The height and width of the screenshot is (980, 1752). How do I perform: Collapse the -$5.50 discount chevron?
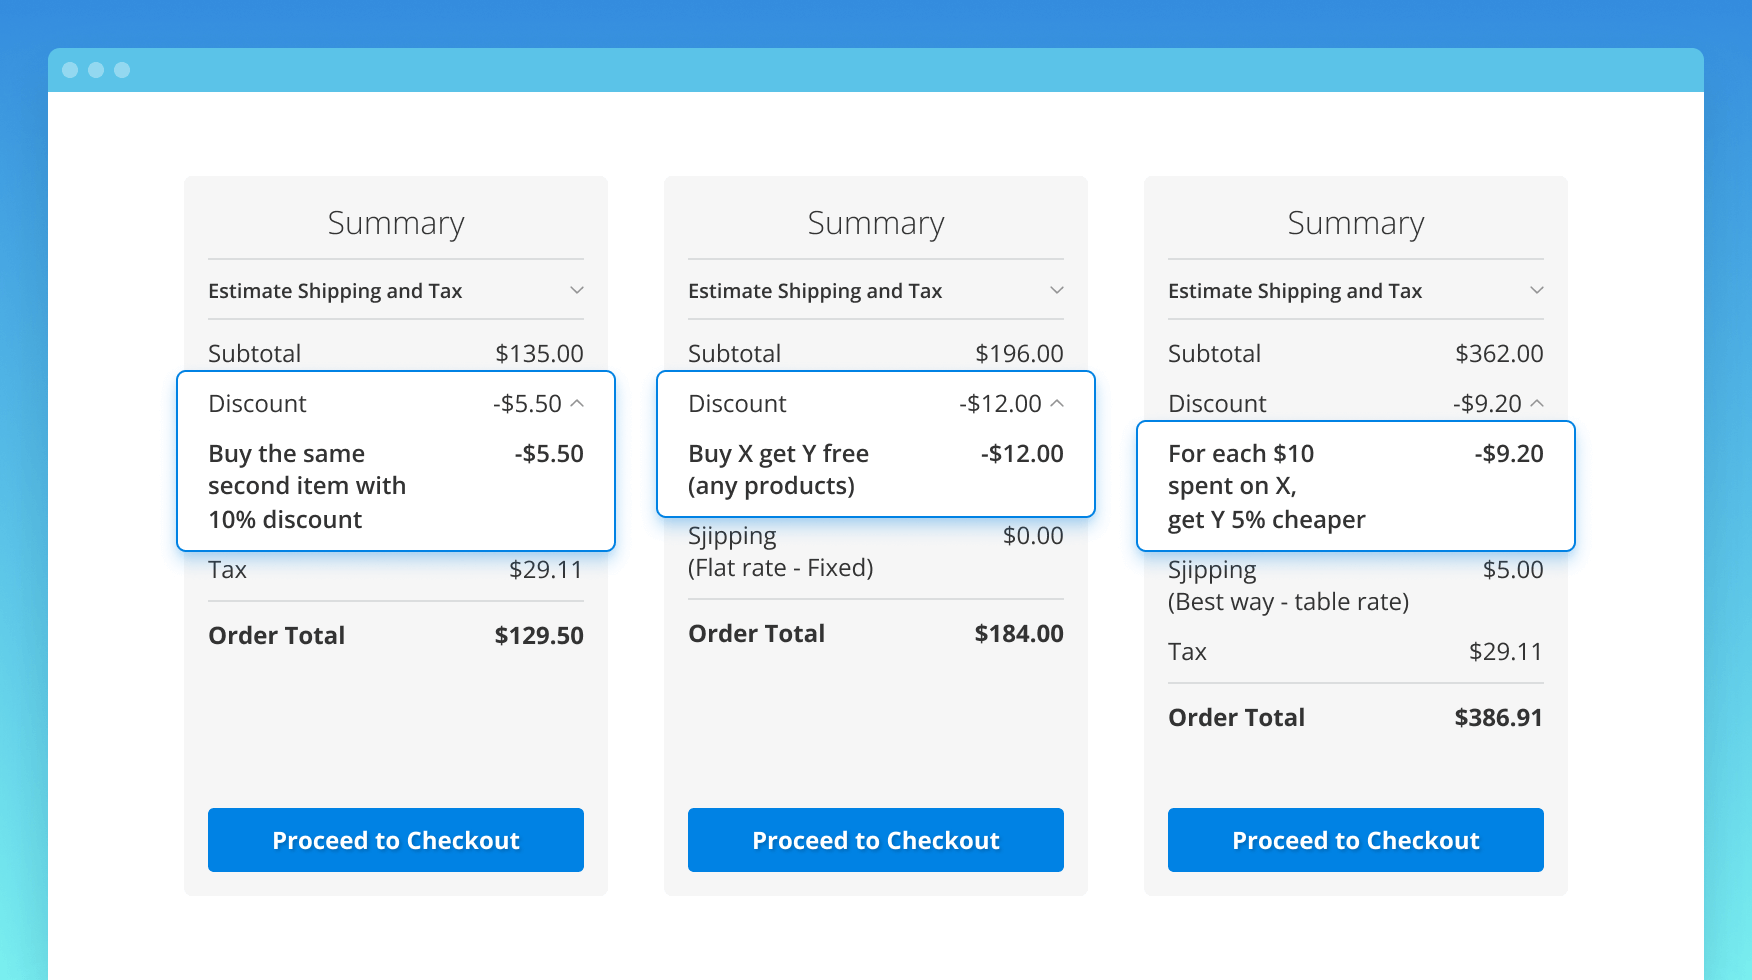point(577,403)
